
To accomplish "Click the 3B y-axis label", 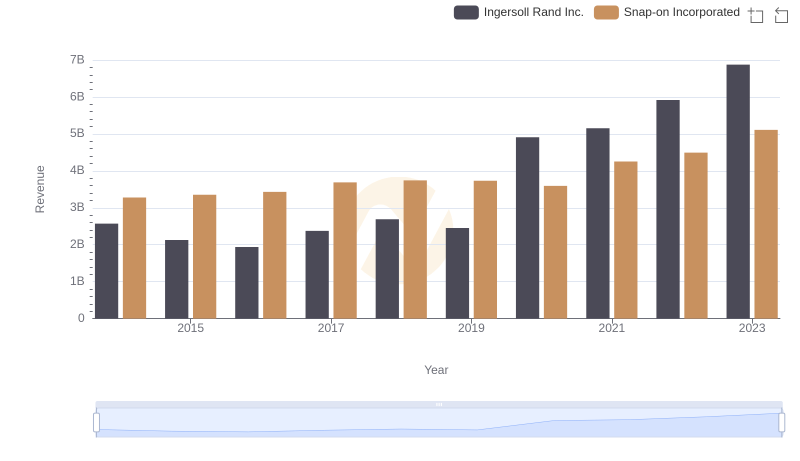I will click(77, 208).
